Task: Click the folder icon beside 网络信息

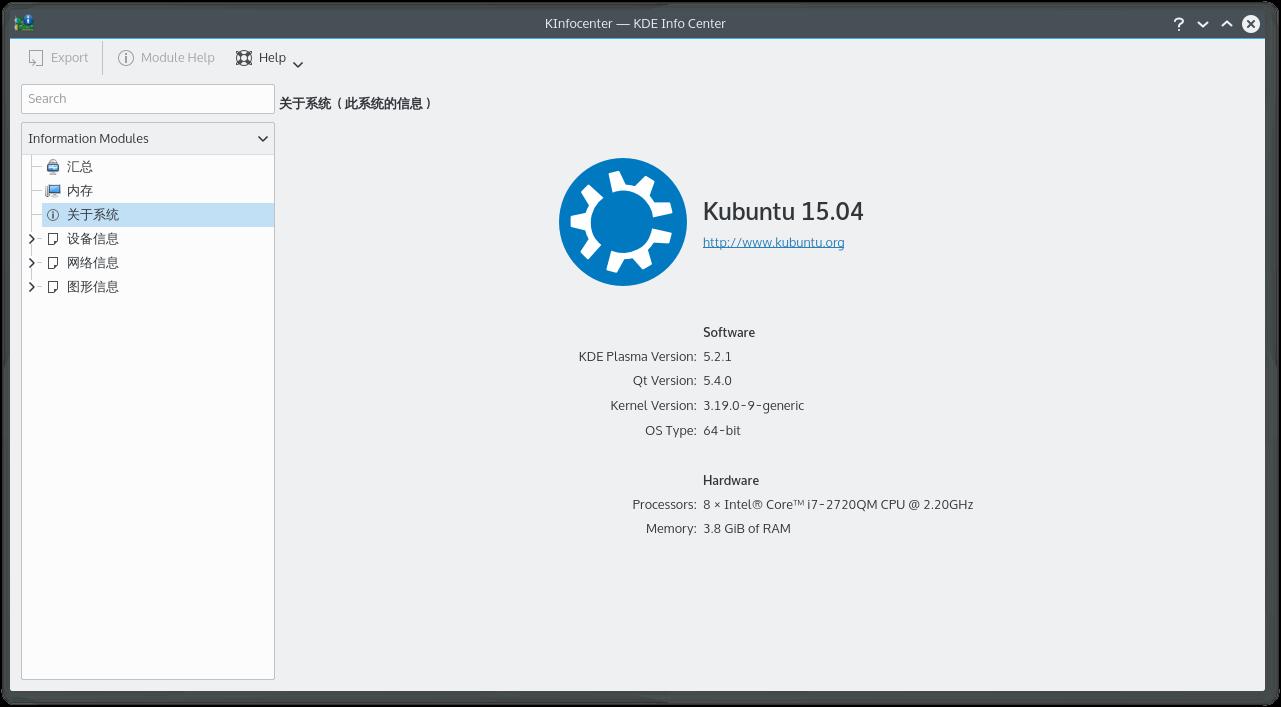Action: click(53, 263)
